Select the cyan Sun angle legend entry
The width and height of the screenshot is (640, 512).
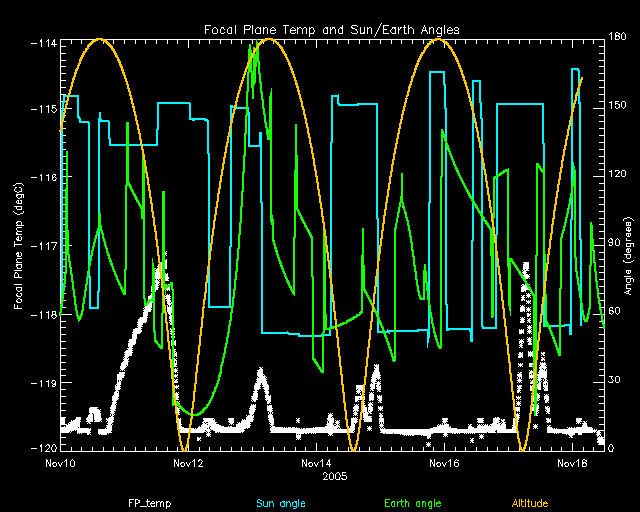tap(279, 503)
